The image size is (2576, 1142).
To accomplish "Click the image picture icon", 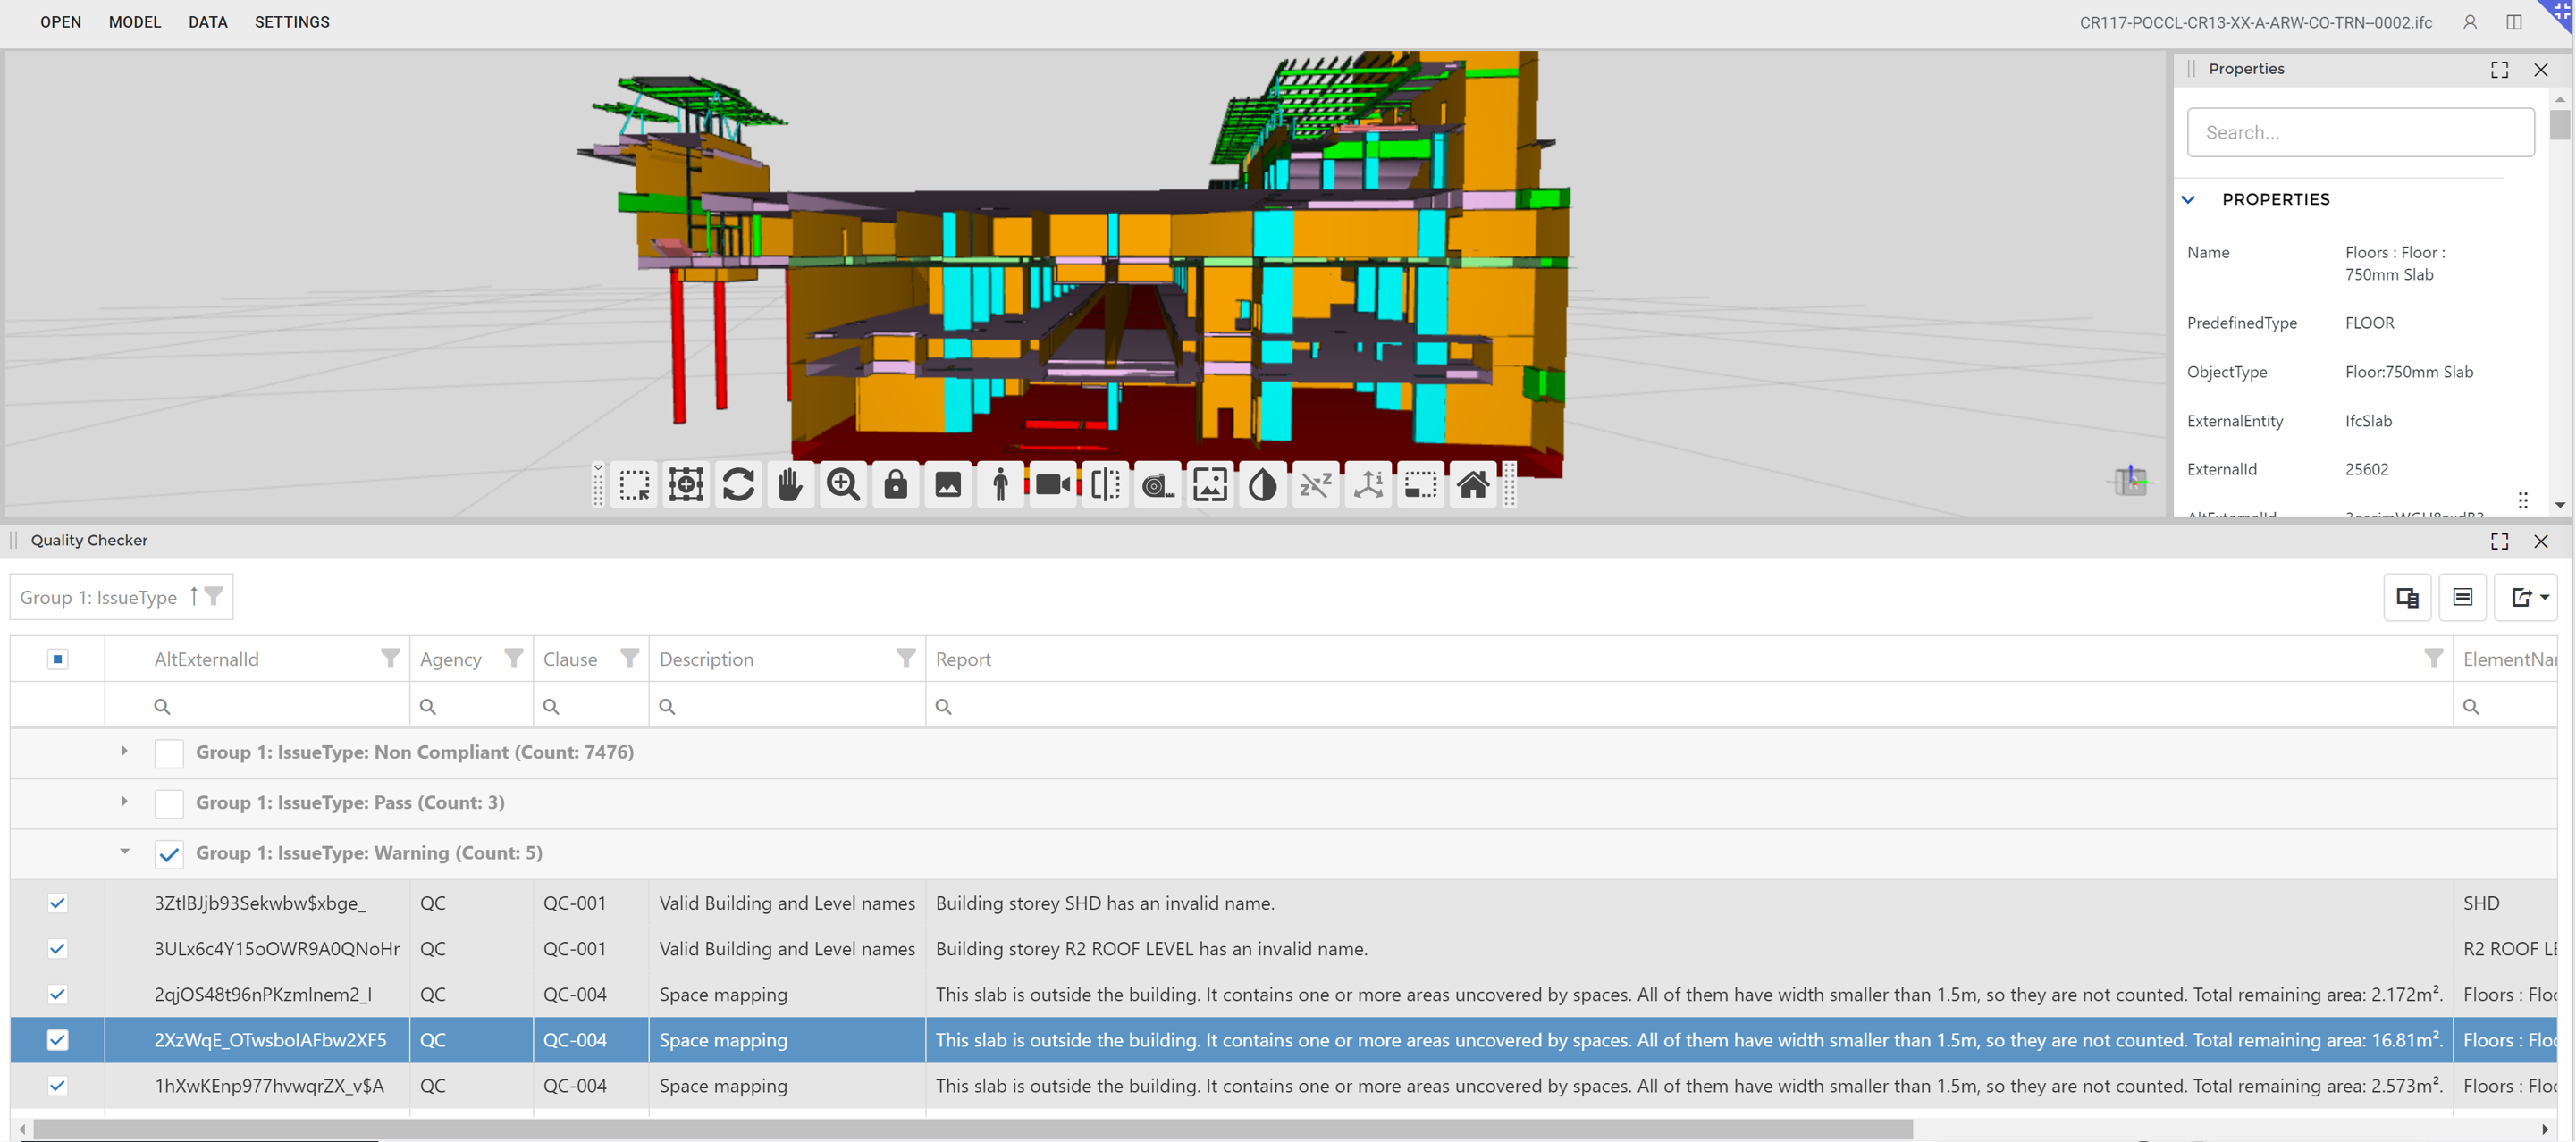I will [x=948, y=485].
